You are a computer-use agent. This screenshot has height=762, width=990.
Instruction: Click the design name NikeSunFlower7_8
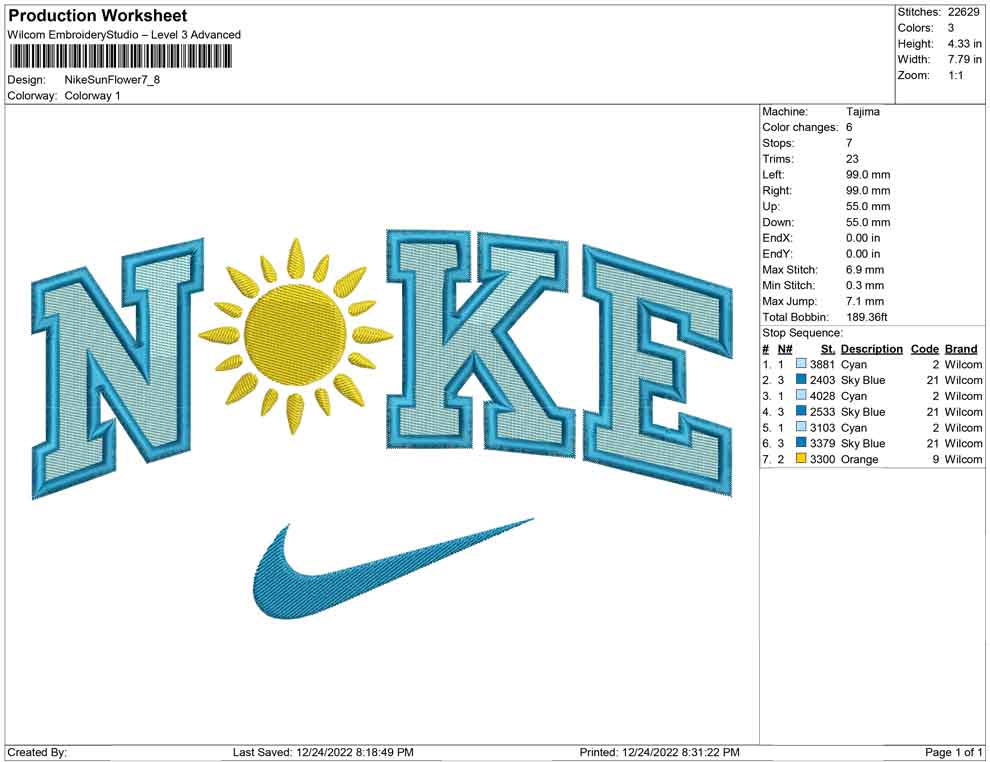(112, 80)
